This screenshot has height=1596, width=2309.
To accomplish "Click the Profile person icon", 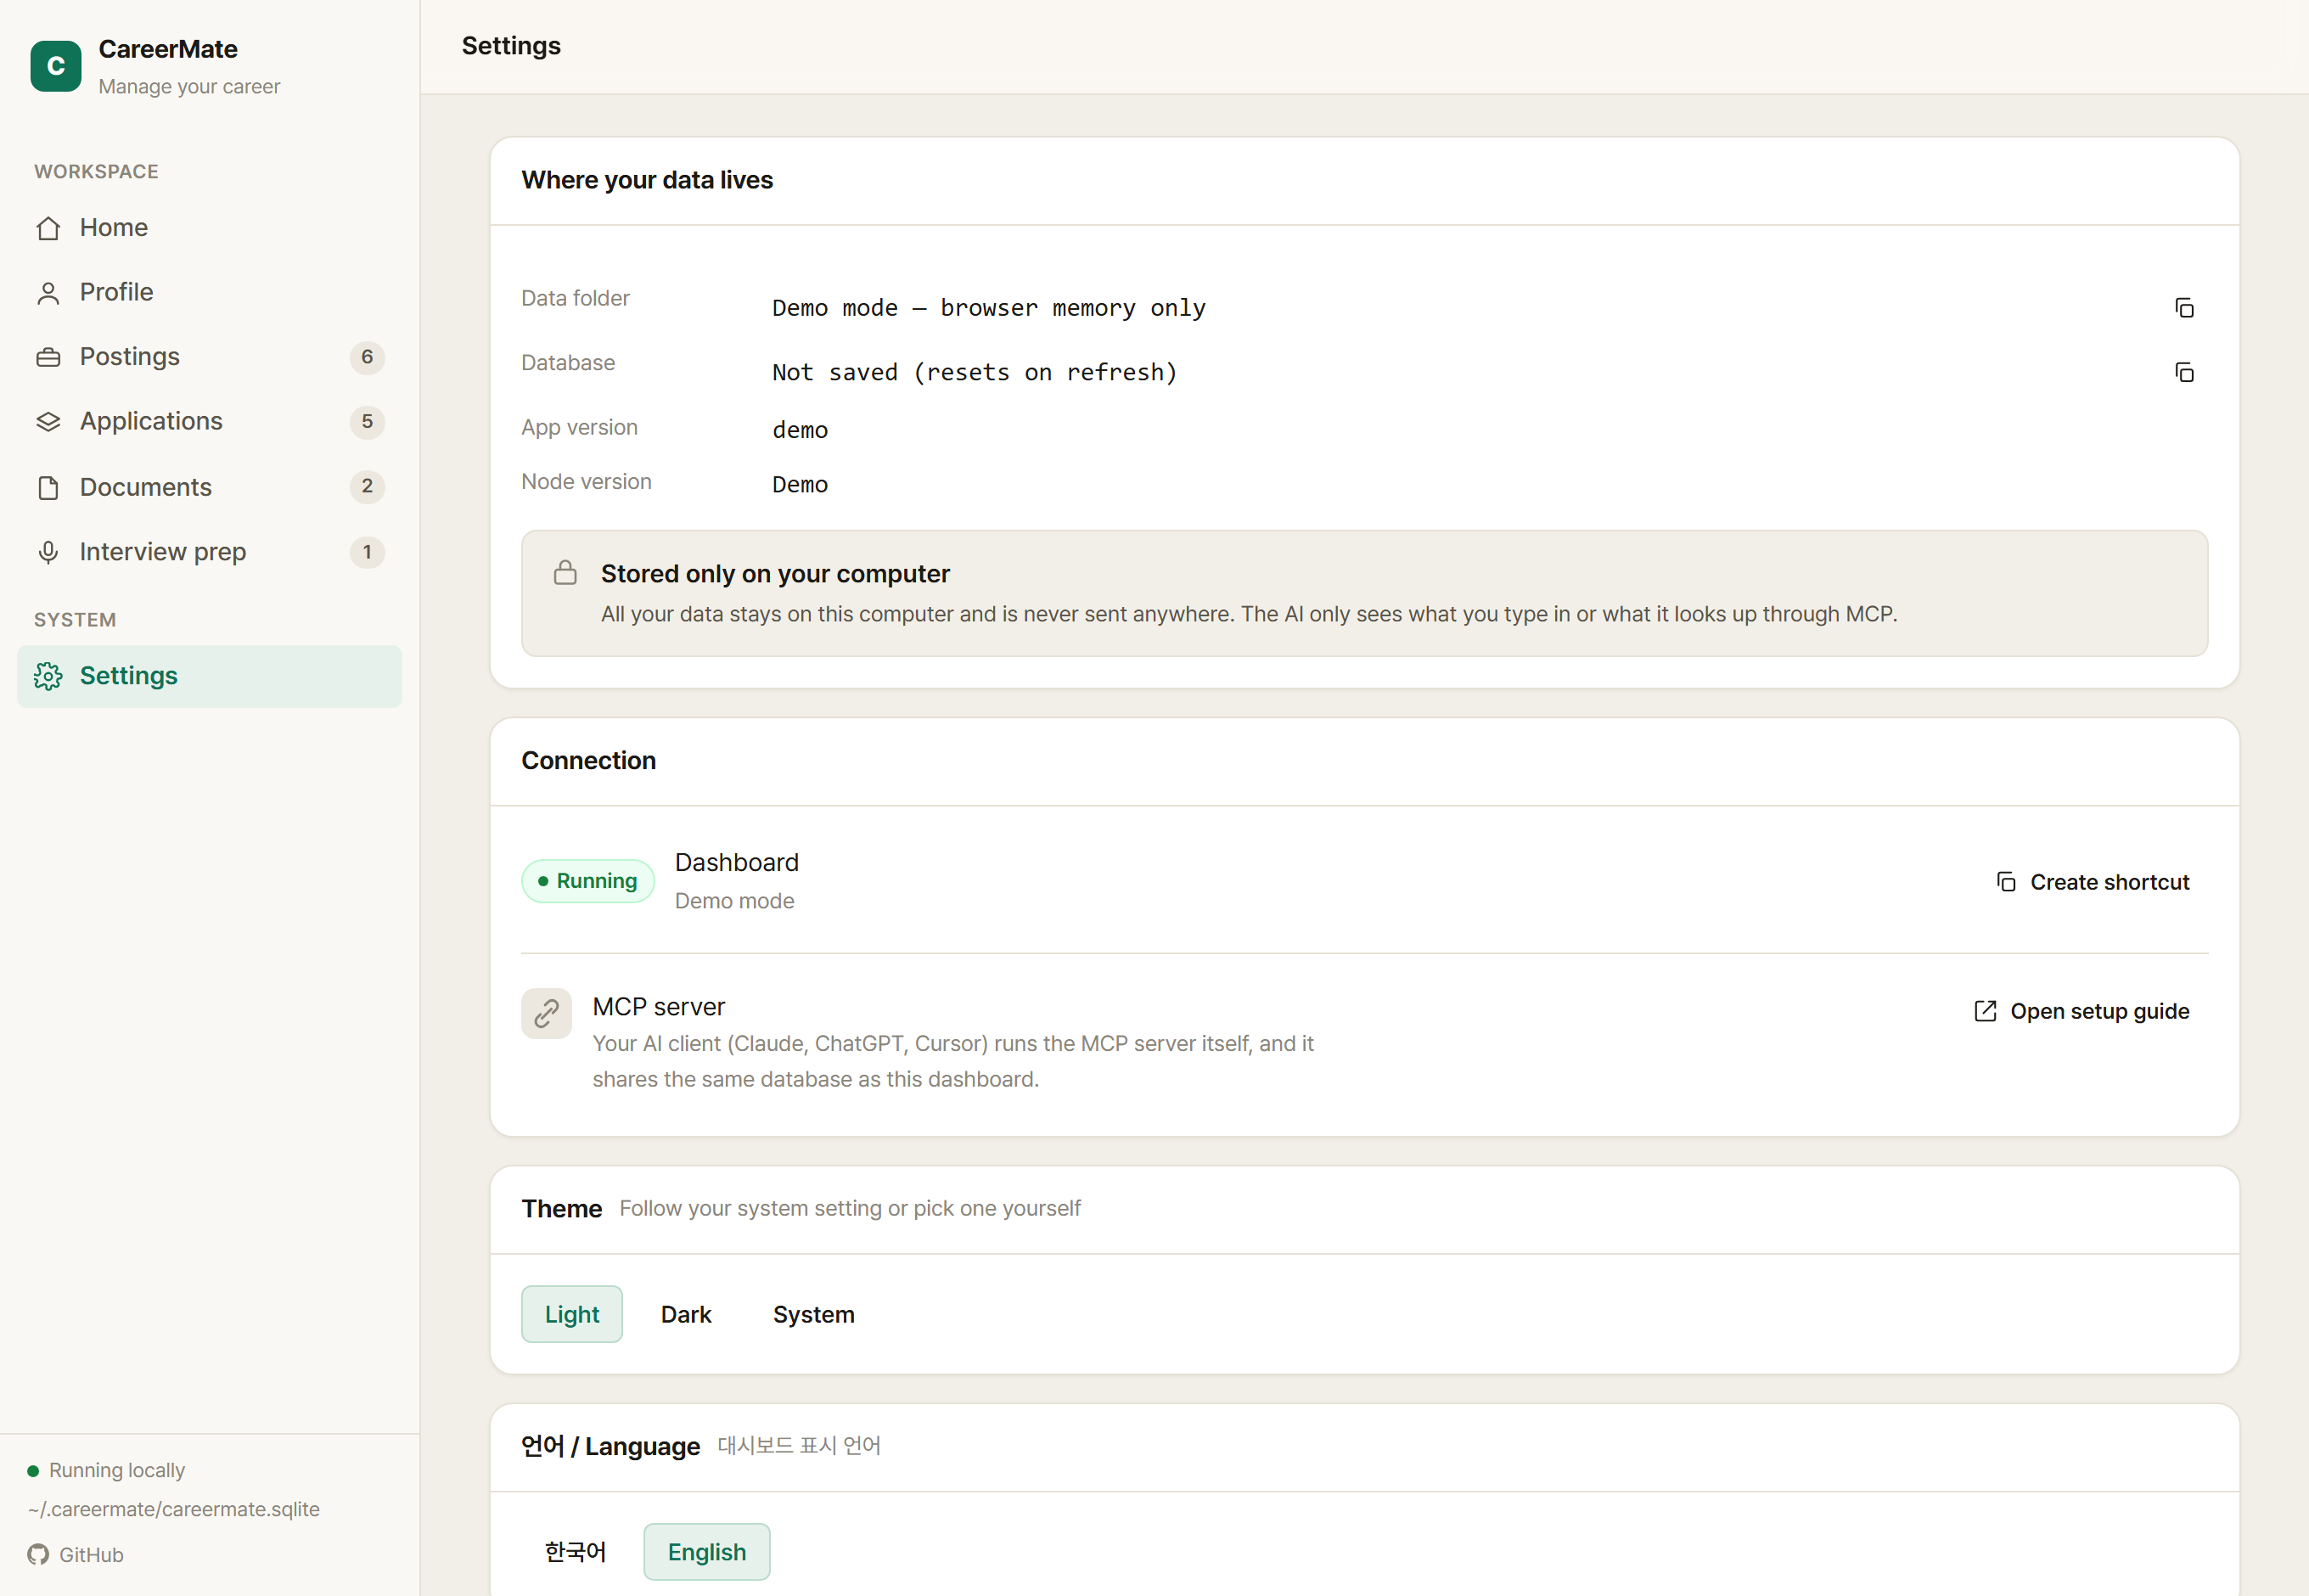I will tap(48, 293).
